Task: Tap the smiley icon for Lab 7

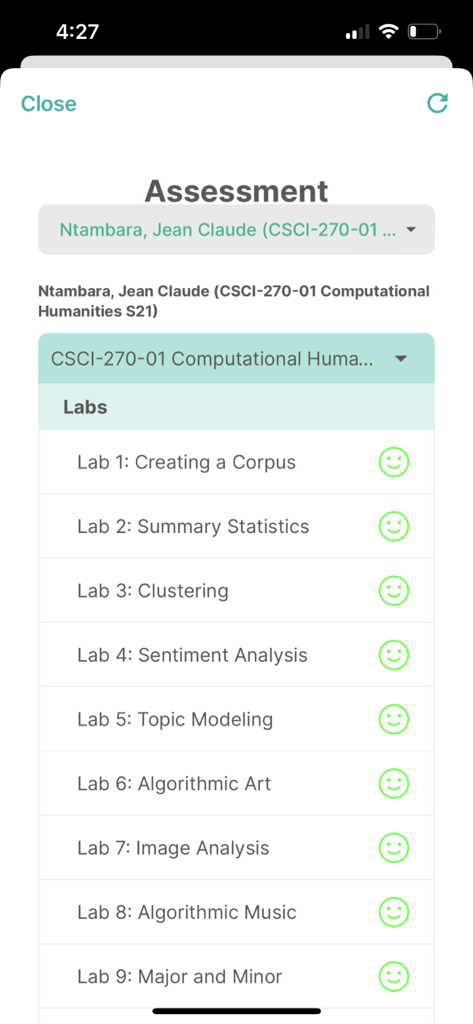Action: point(394,848)
